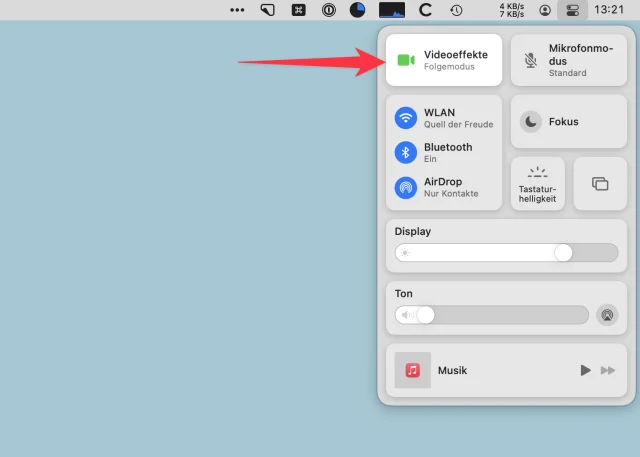The height and width of the screenshot is (457, 640).
Task: Open the user account menu bar icon
Action: click(x=544, y=10)
